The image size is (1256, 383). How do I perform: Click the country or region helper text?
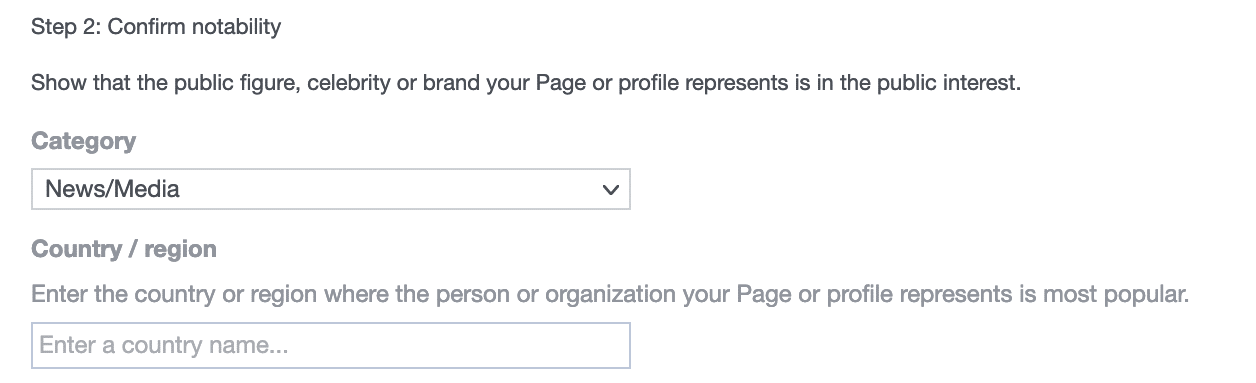coord(610,296)
